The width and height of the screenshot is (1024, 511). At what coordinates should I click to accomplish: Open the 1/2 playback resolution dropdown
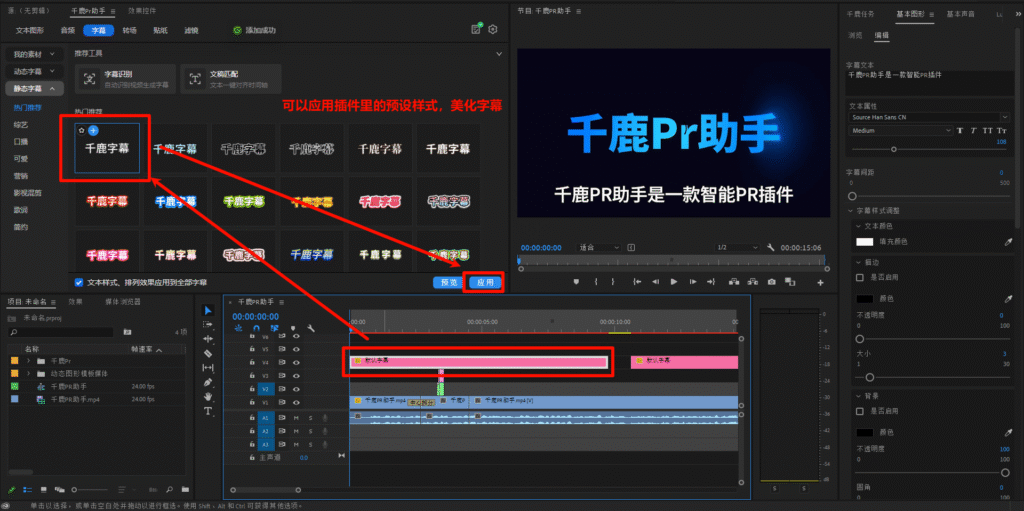737,248
